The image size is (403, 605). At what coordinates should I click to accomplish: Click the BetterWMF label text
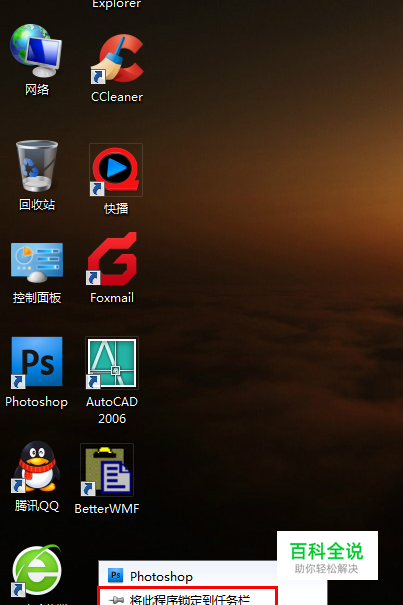pos(107,509)
